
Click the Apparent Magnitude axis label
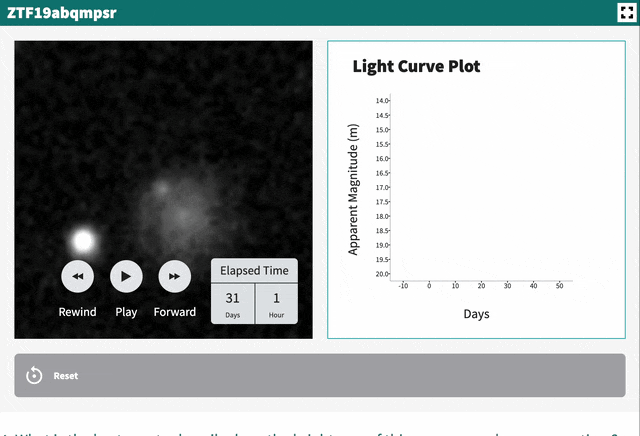(x=353, y=189)
